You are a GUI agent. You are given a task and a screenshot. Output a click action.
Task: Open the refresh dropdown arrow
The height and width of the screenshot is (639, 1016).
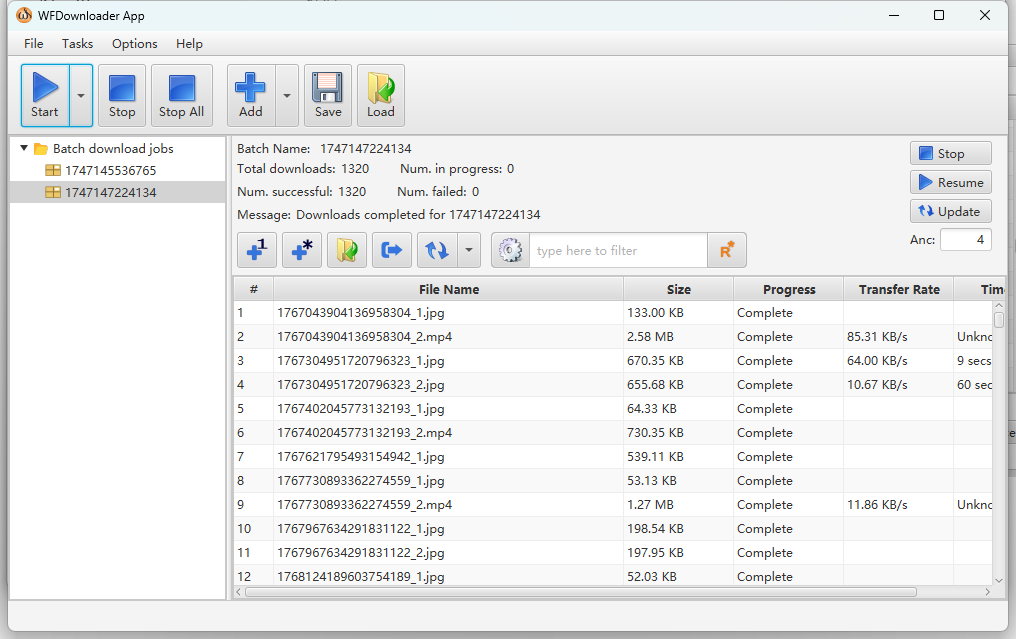click(469, 250)
